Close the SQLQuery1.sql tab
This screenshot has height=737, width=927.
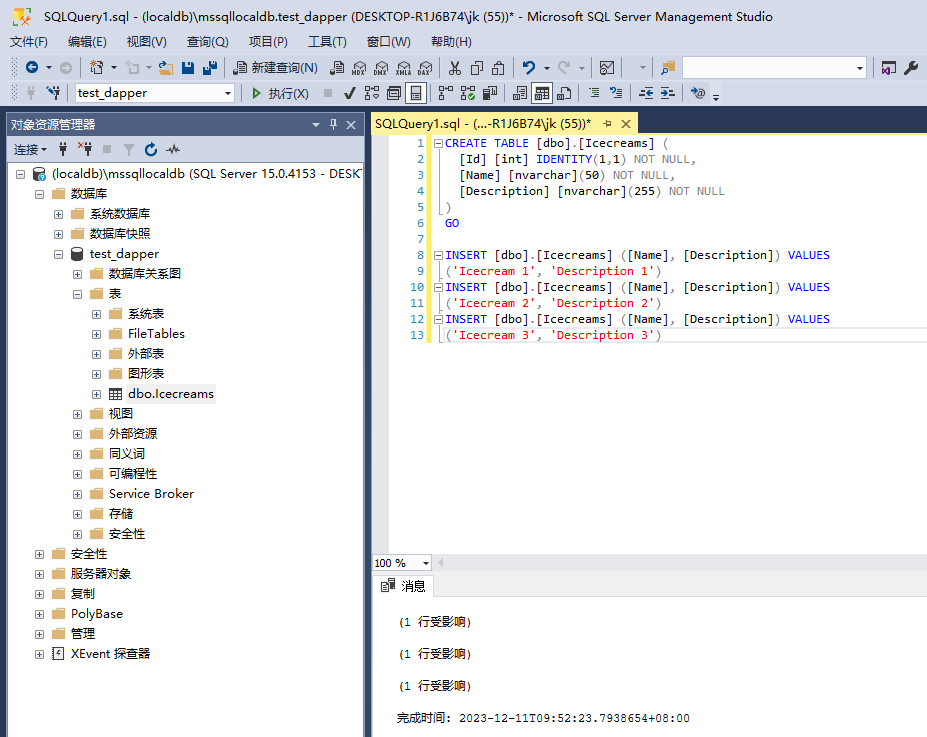[626, 124]
